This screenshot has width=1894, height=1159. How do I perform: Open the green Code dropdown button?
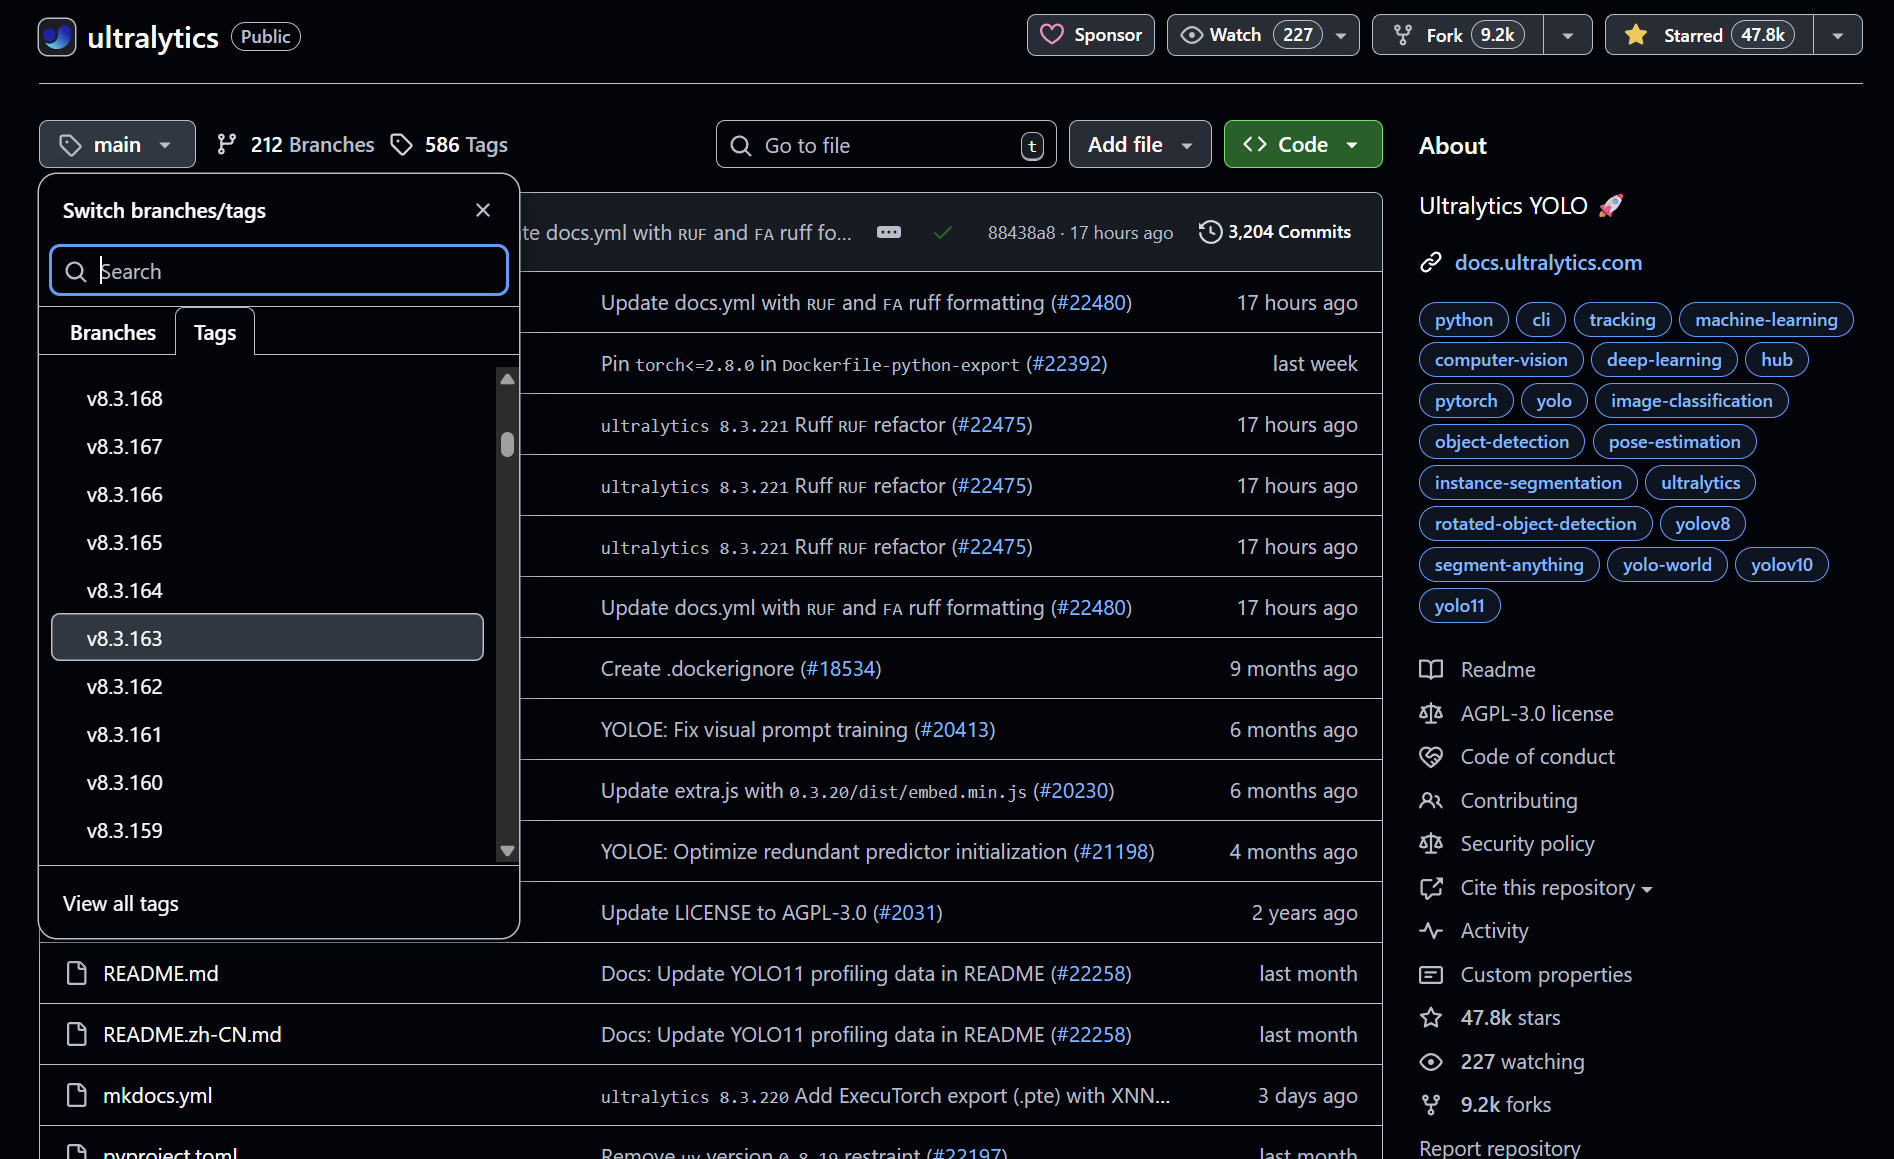click(1303, 145)
